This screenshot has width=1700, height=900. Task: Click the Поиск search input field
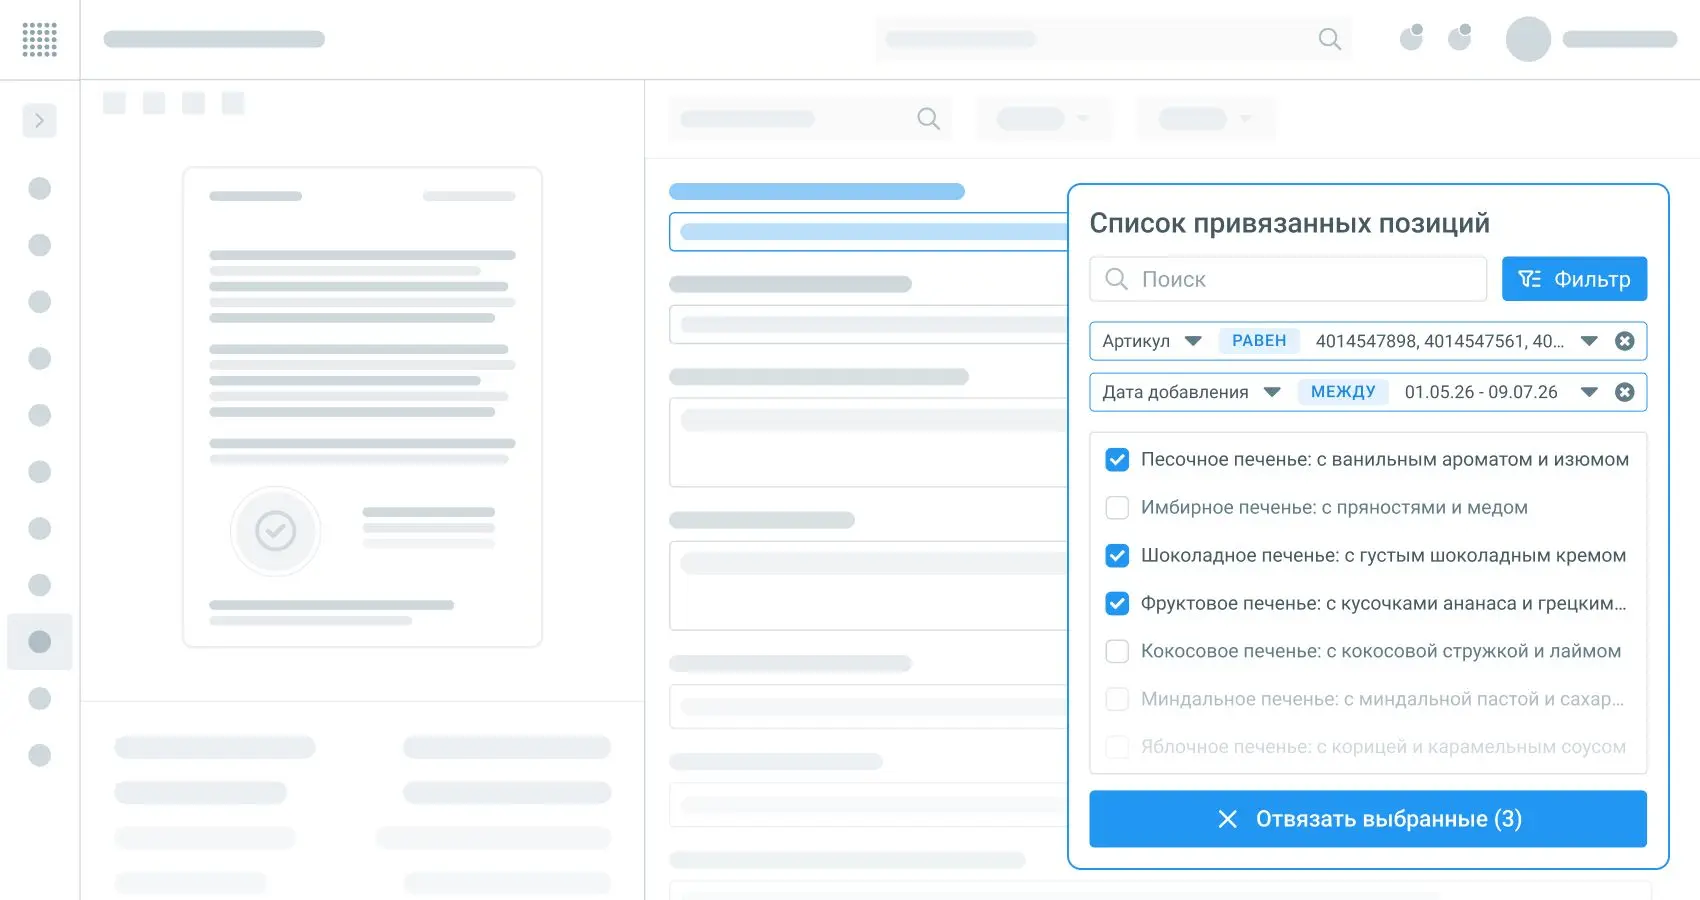point(1288,279)
